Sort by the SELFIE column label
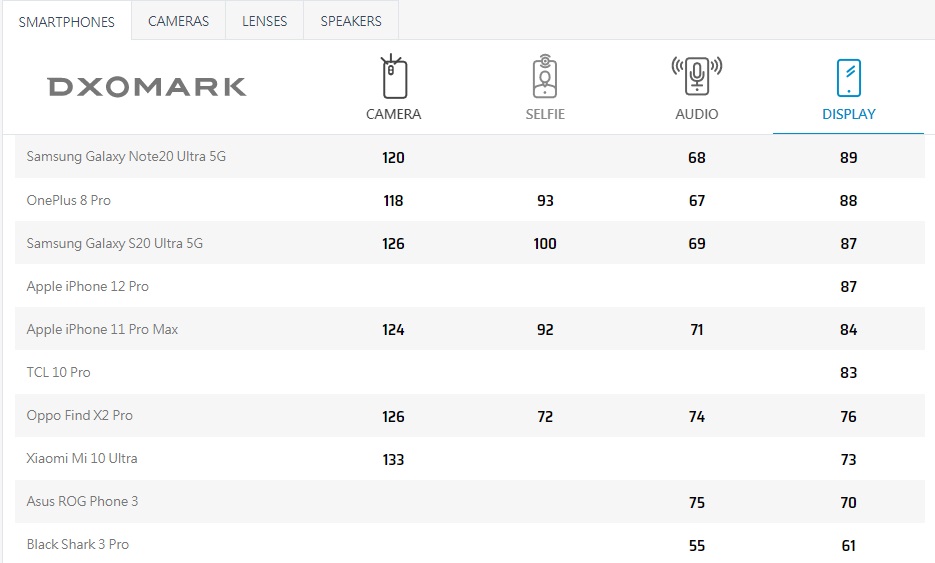The width and height of the screenshot is (935, 563). click(x=545, y=114)
